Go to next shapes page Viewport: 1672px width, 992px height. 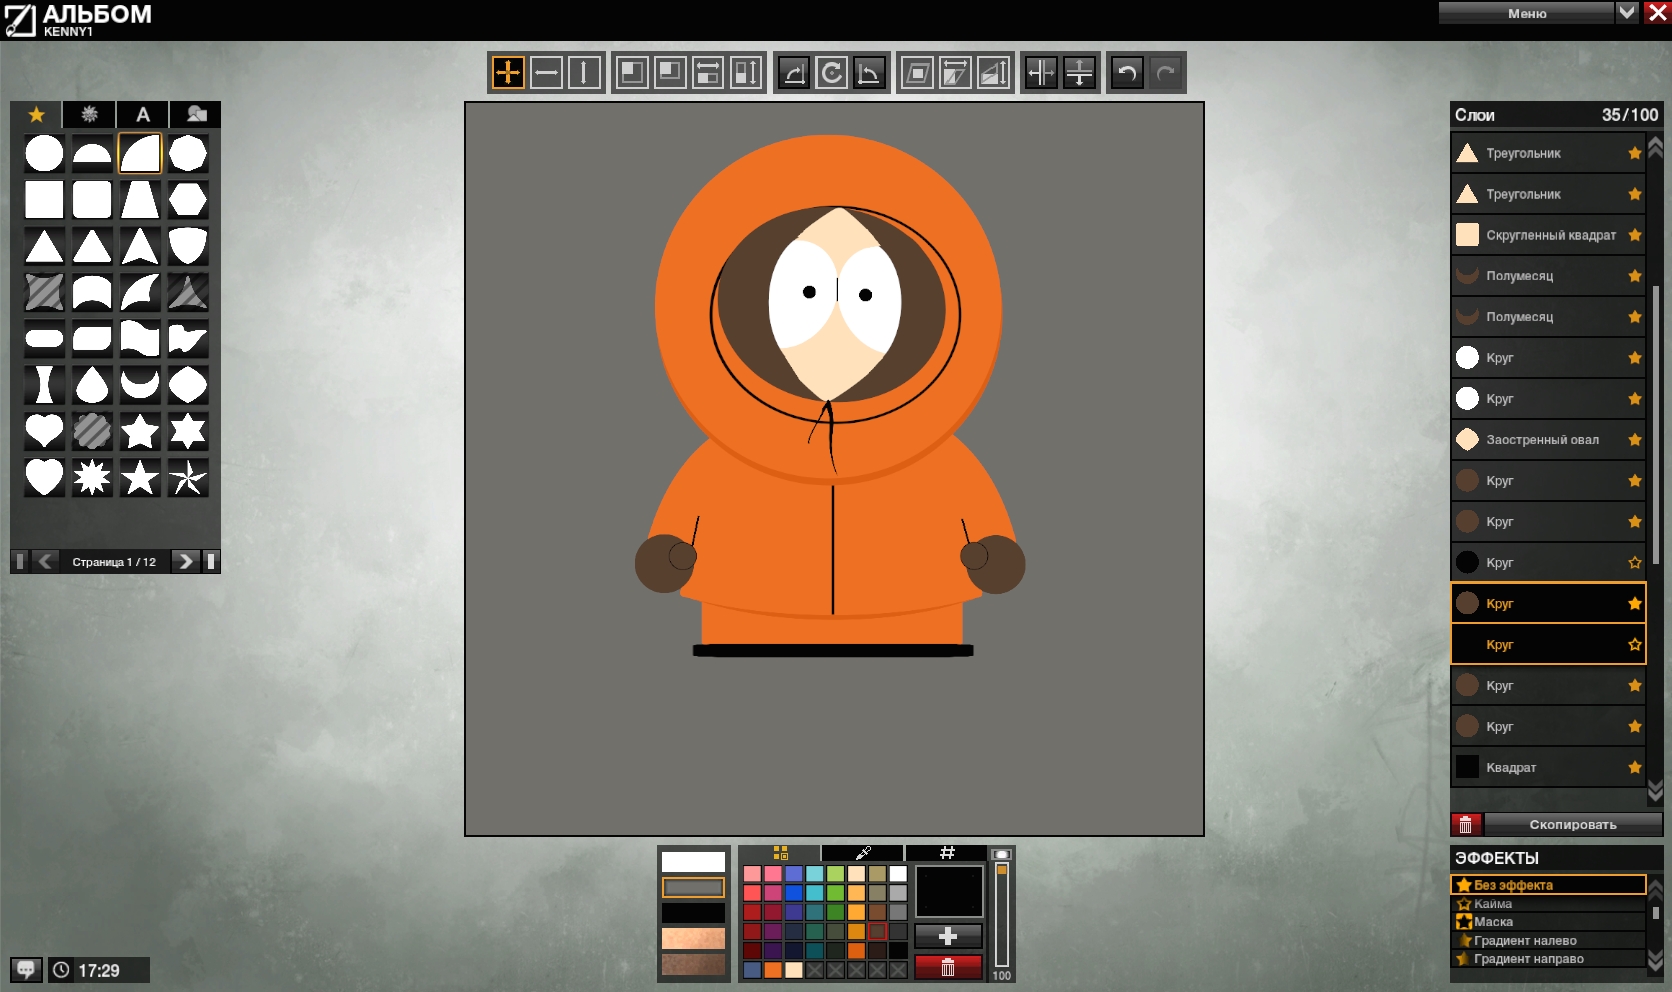tap(185, 561)
